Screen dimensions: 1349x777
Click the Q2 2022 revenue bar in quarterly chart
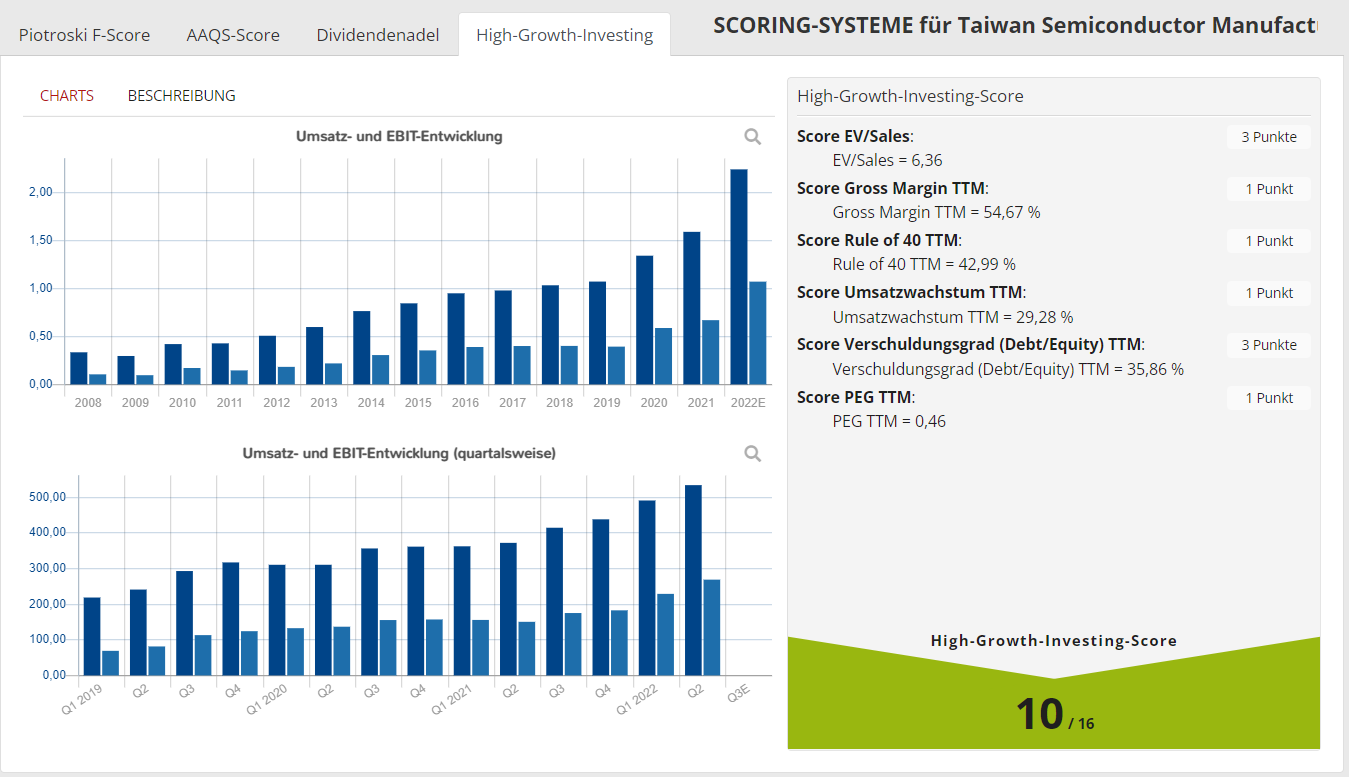692,580
